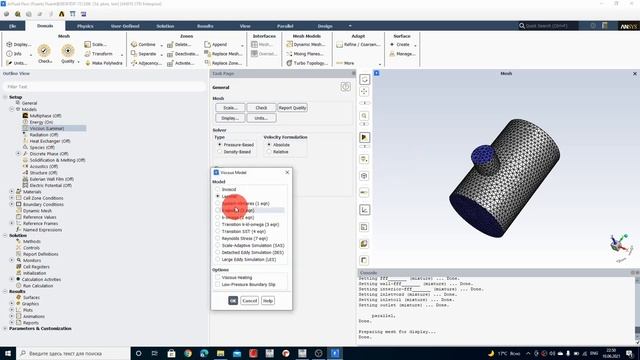640x360 pixels.
Task: Click Cancel in Viscous Model dialog
Action: [x=249, y=301]
